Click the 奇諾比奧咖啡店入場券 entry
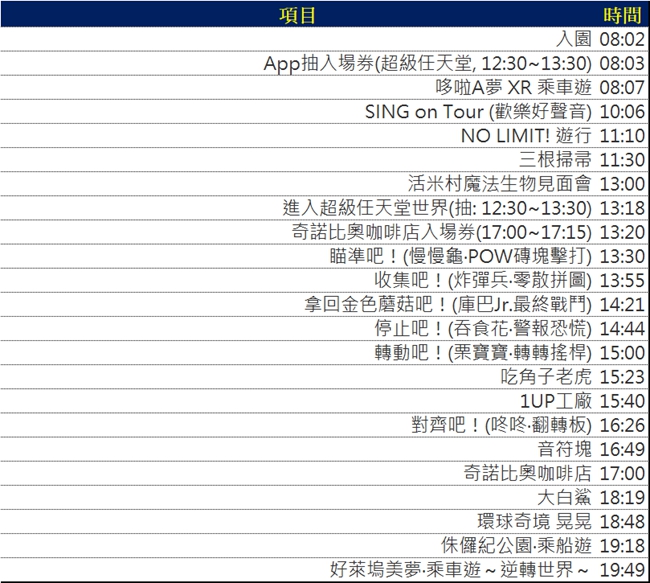 [442, 232]
